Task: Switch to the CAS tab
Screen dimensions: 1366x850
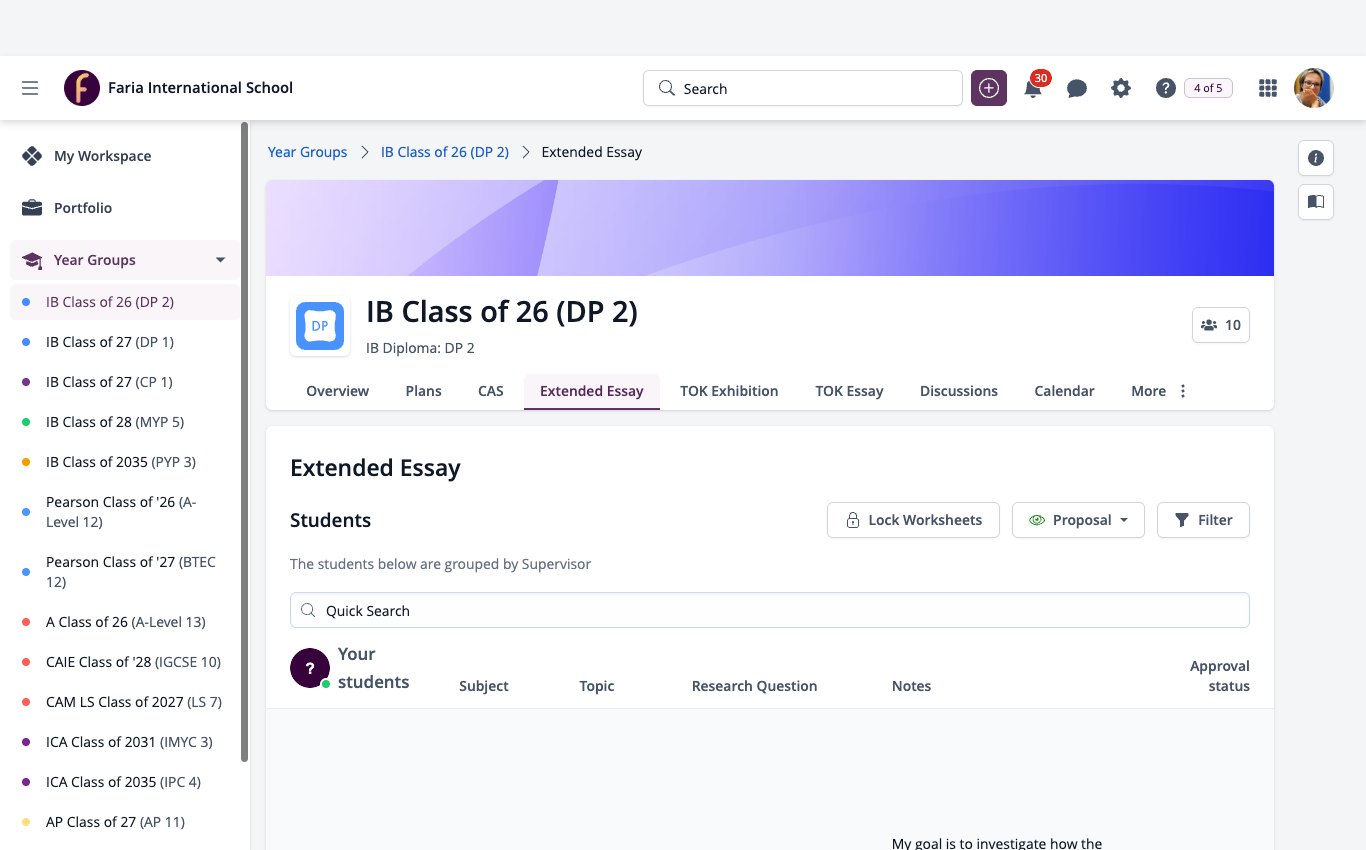Action: tap(491, 391)
